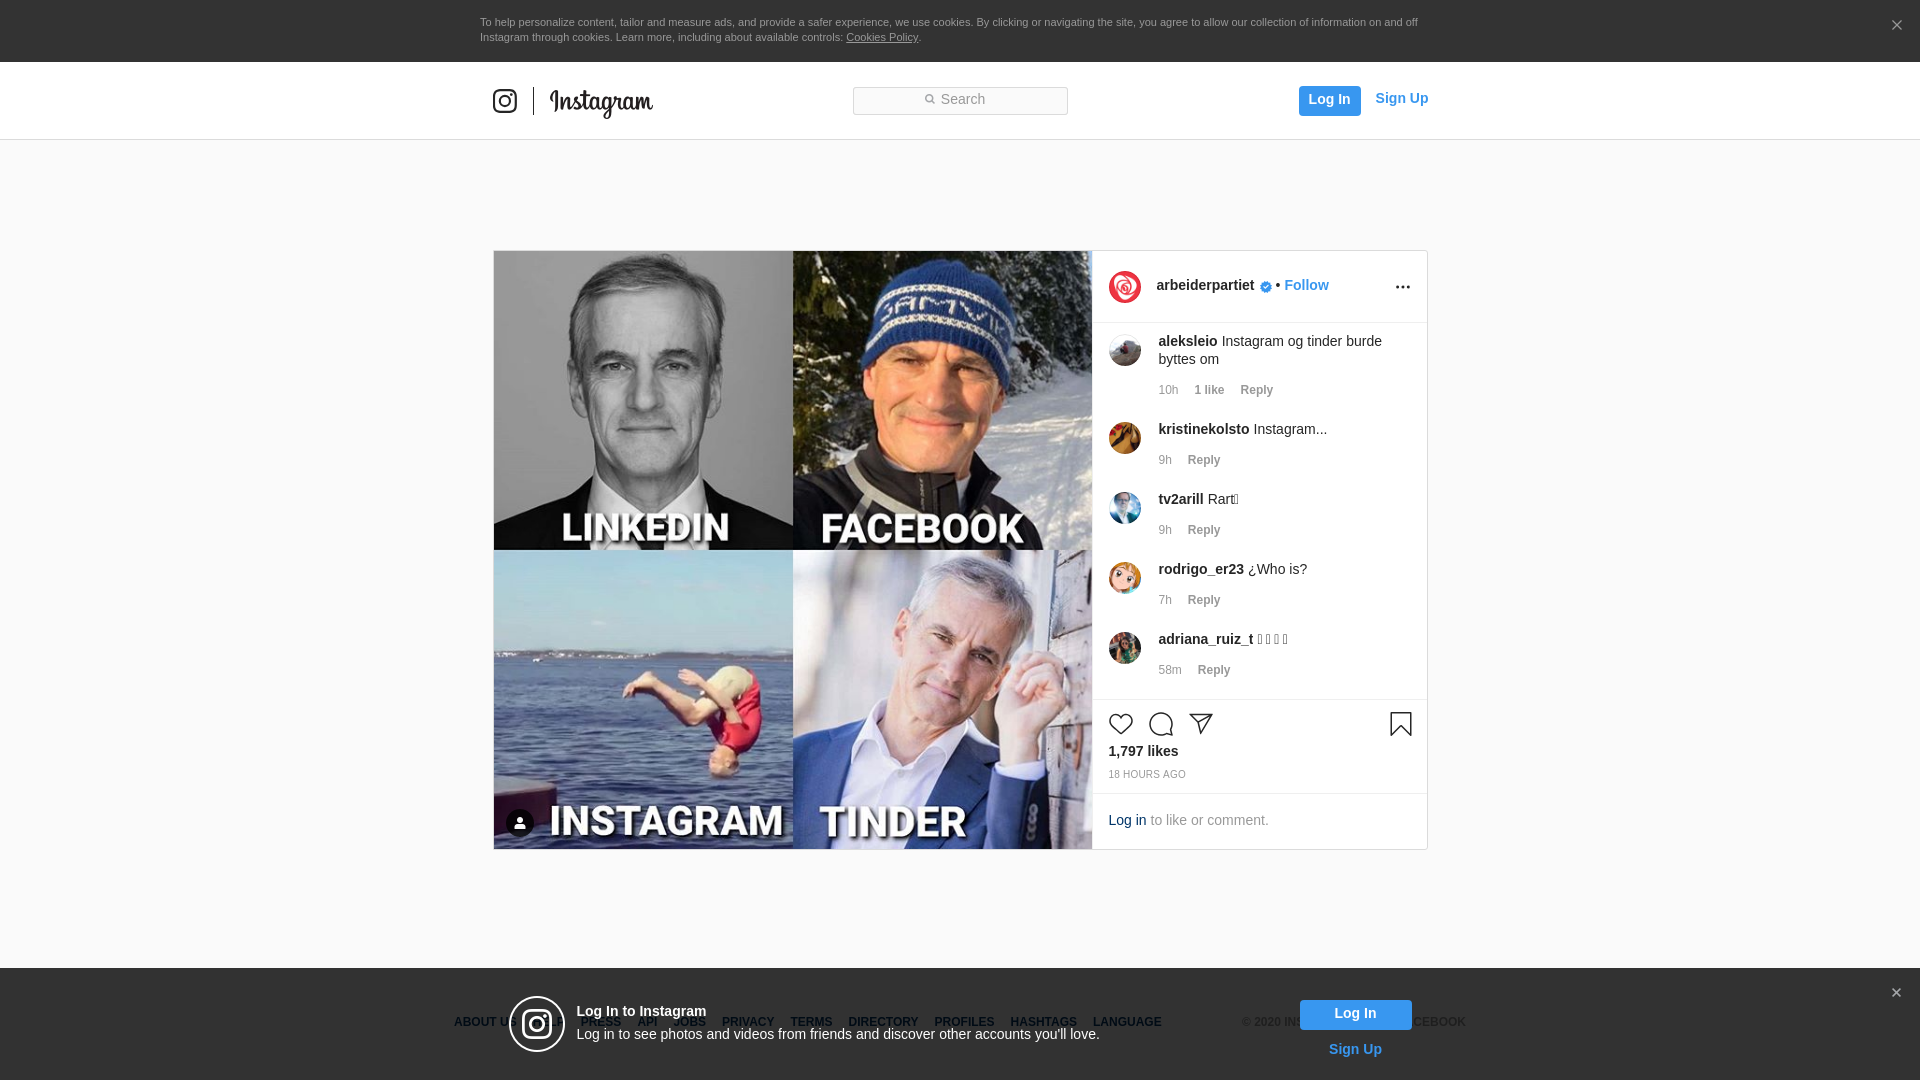Open kristinekolsto username link
The height and width of the screenshot is (1080, 1920).
tap(1204, 429)
